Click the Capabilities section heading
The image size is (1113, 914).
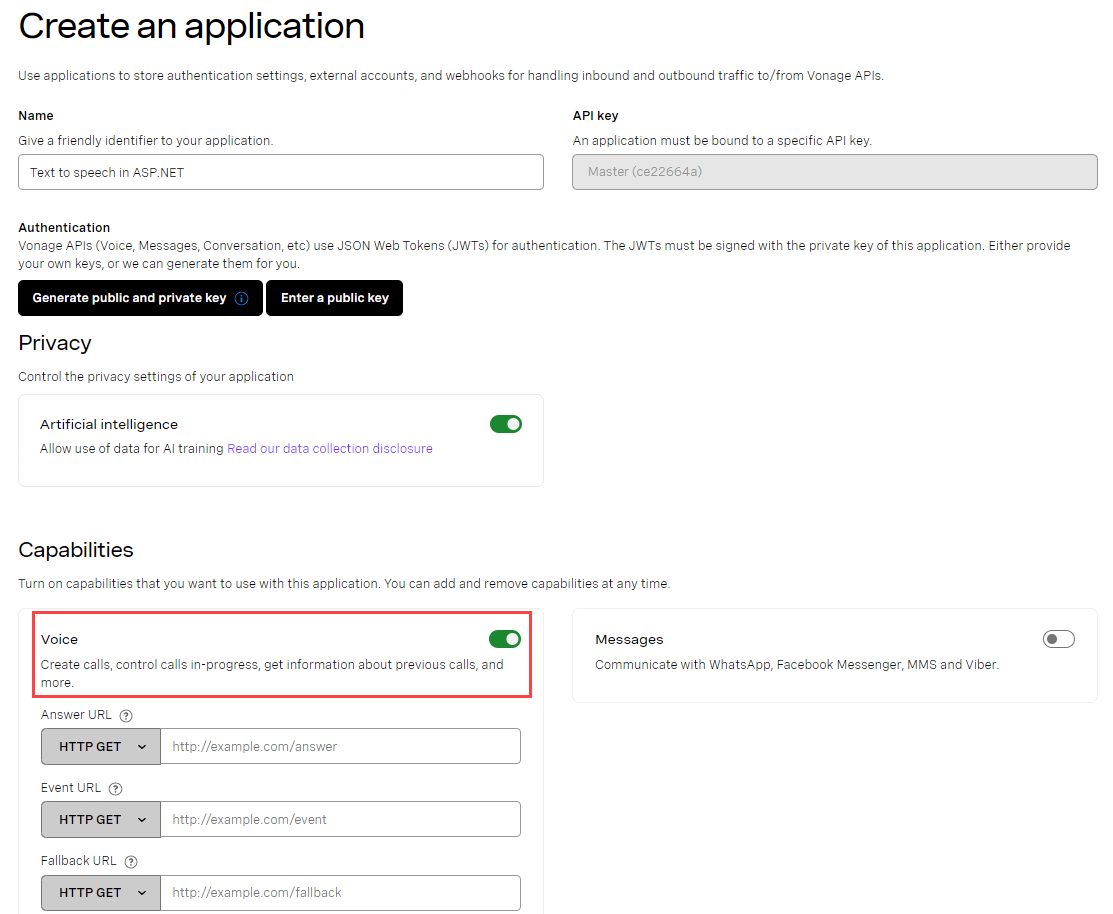tap(76, 550)
